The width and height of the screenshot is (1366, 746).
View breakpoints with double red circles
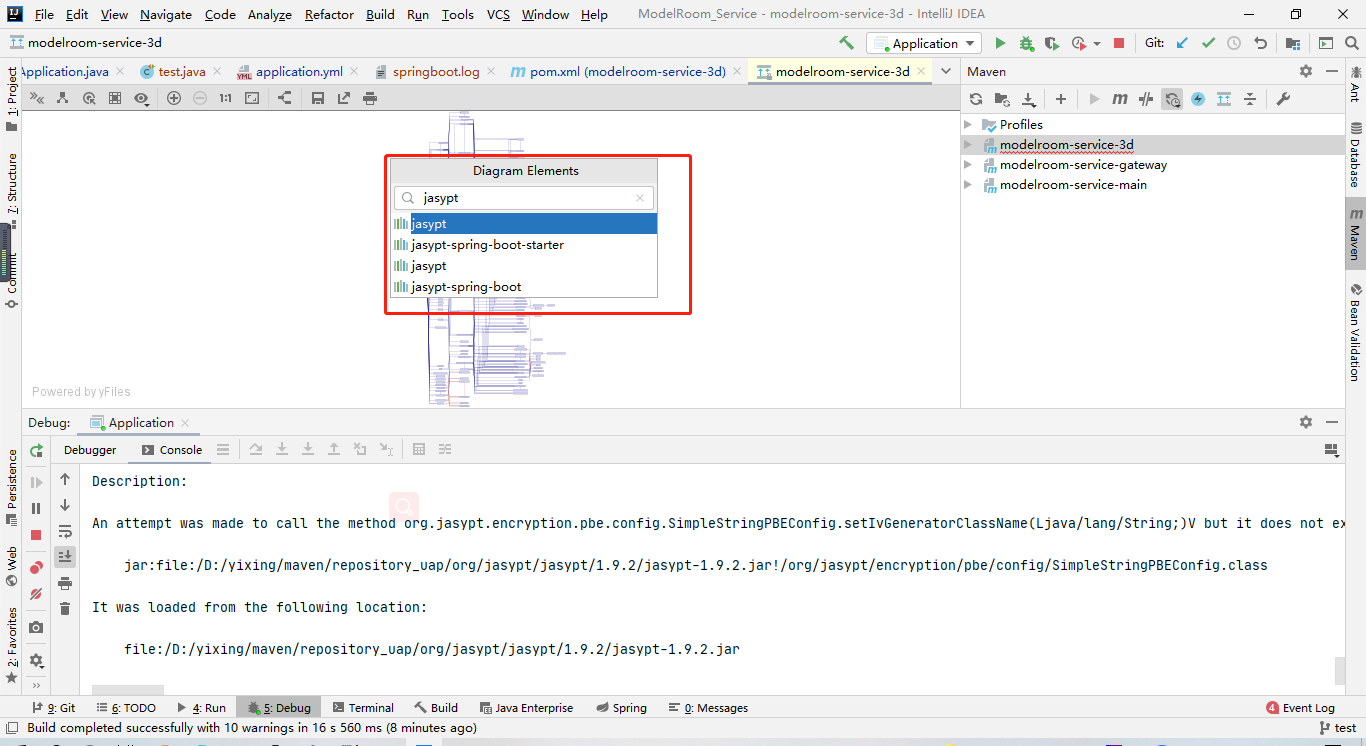[x=36, y=568]
